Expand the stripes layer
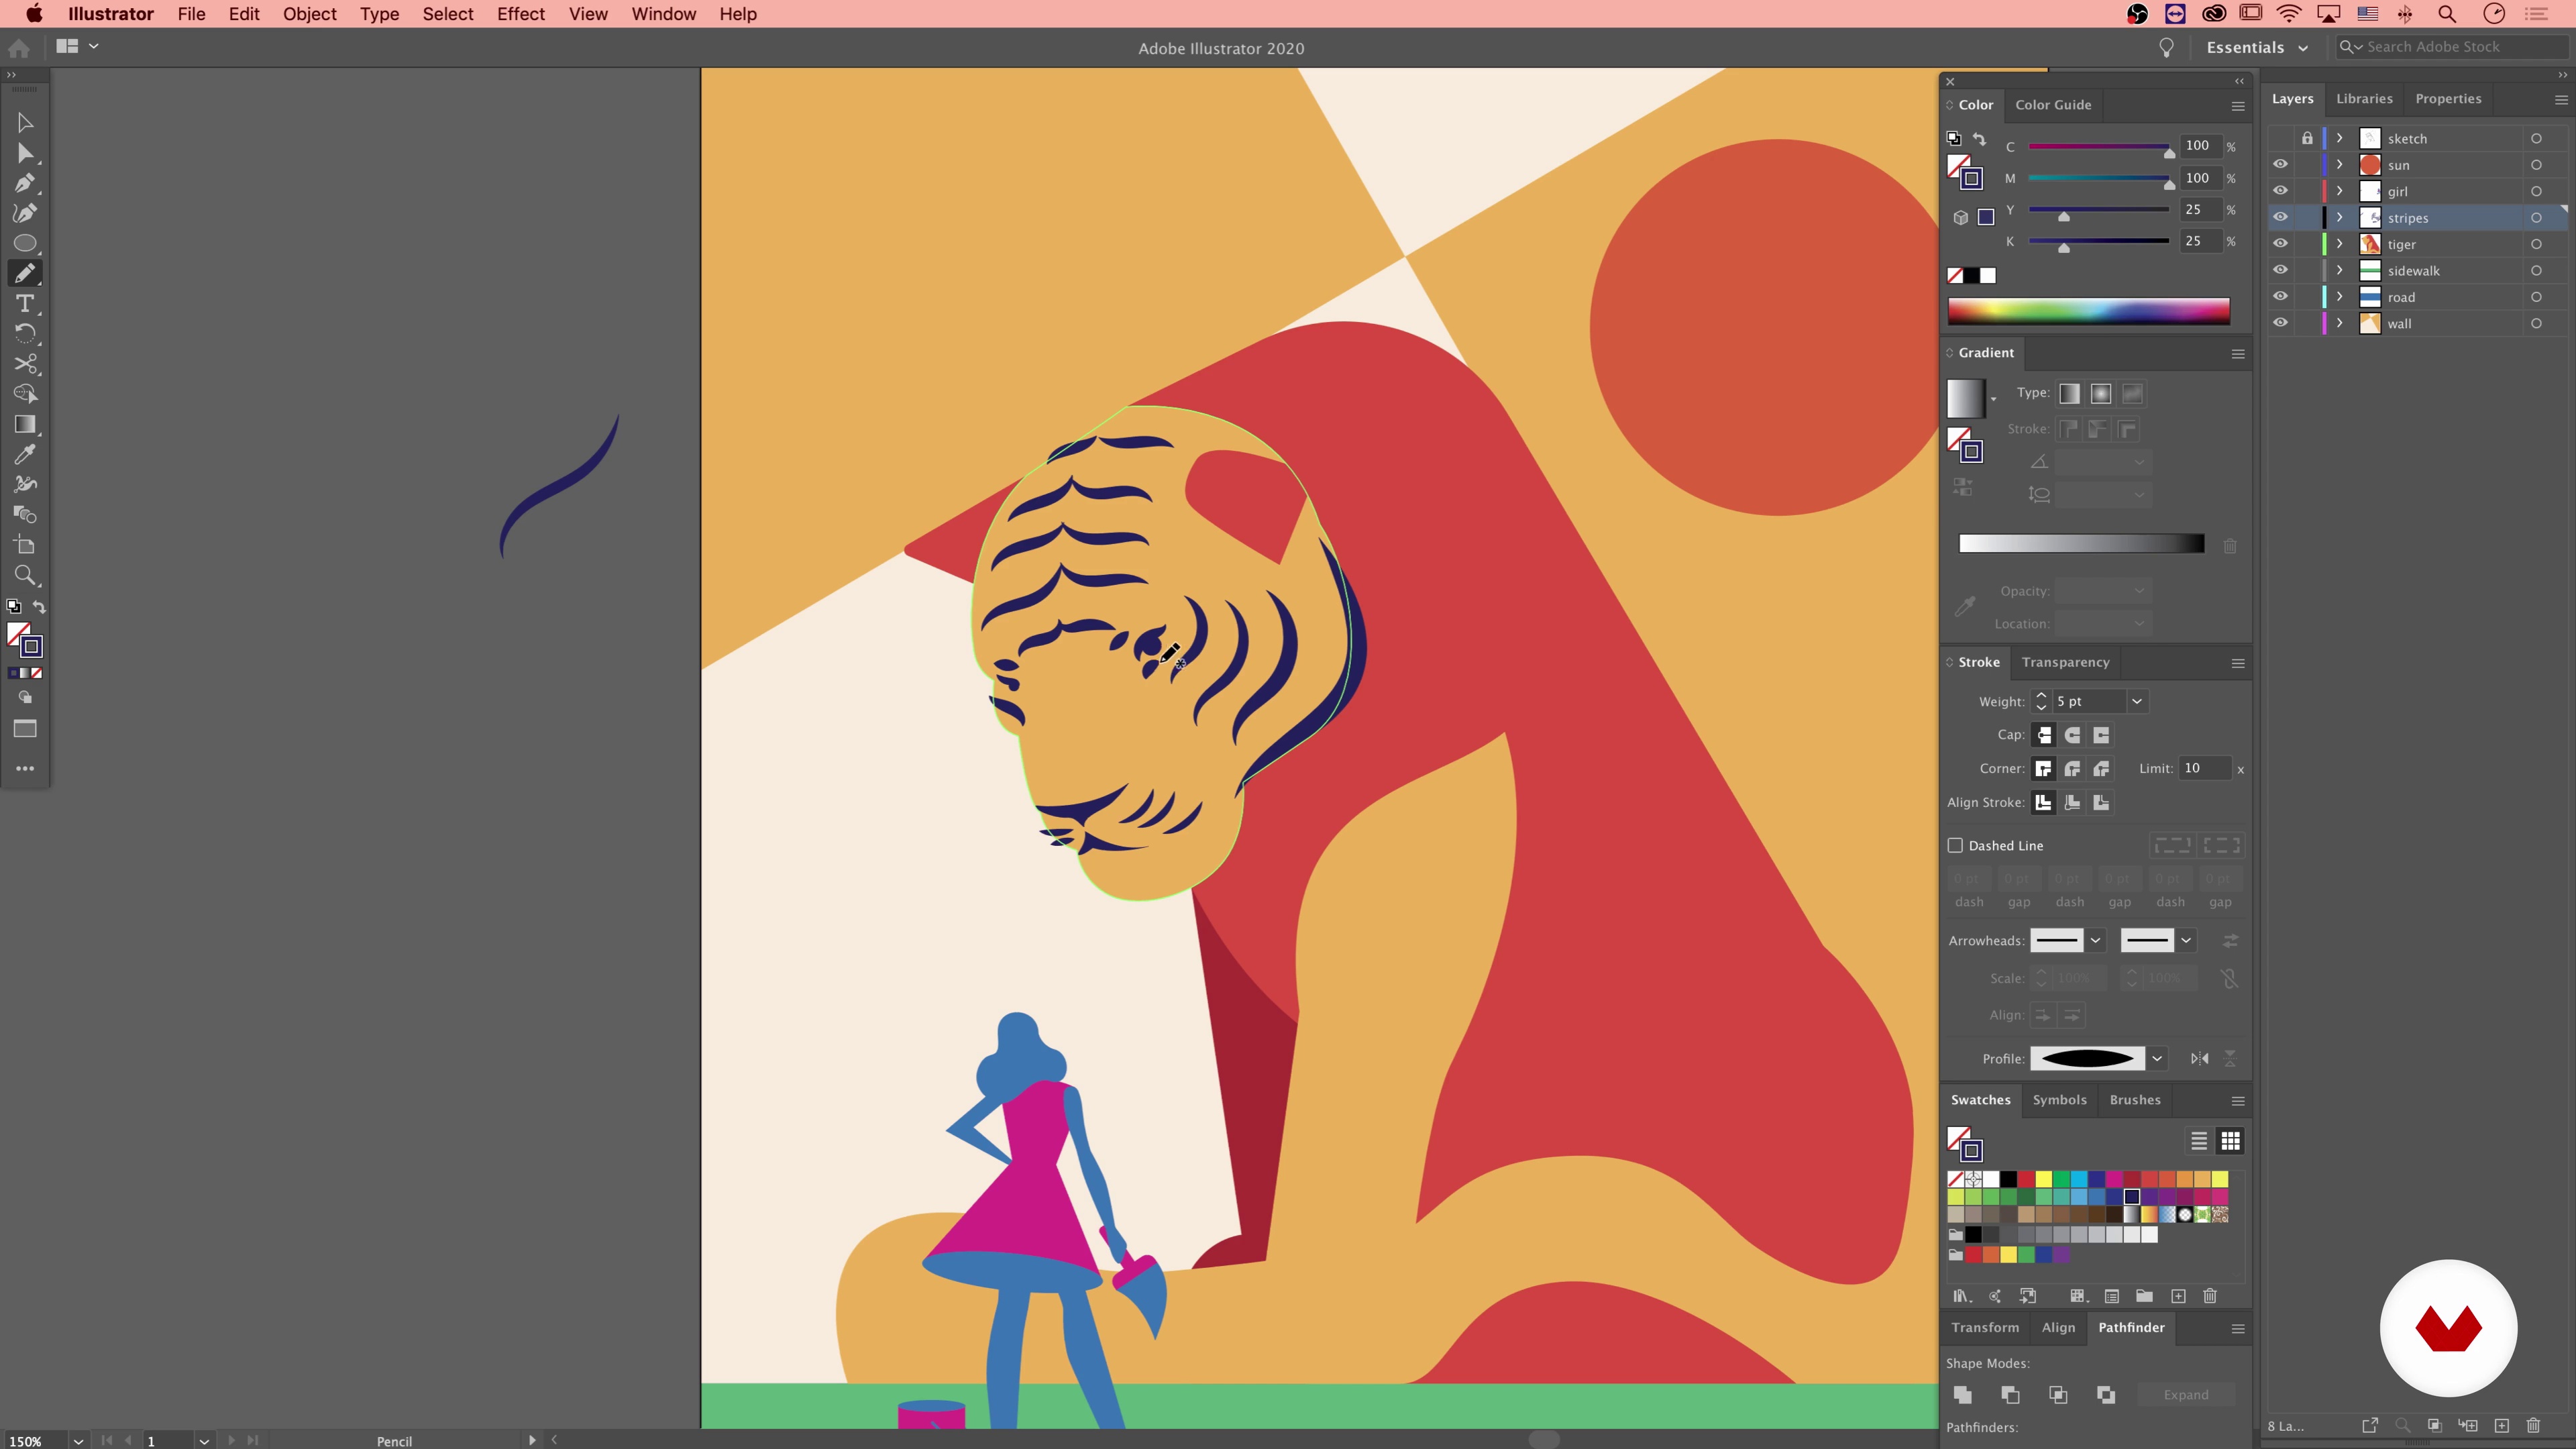This screenshot has height=1449, width=2576. (x=2340, y=217)
